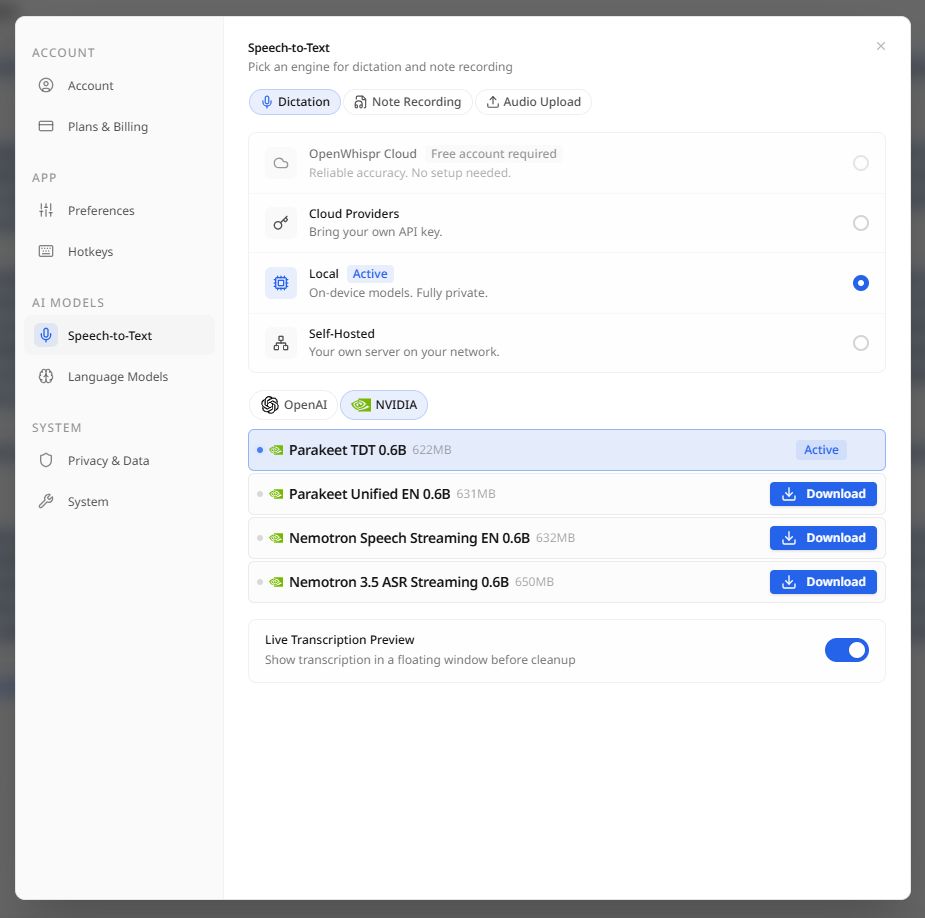The width and height of the screenshot is (925, 918).
Task: Click the brain icon beside Language Models
Action: pos(46,376)
